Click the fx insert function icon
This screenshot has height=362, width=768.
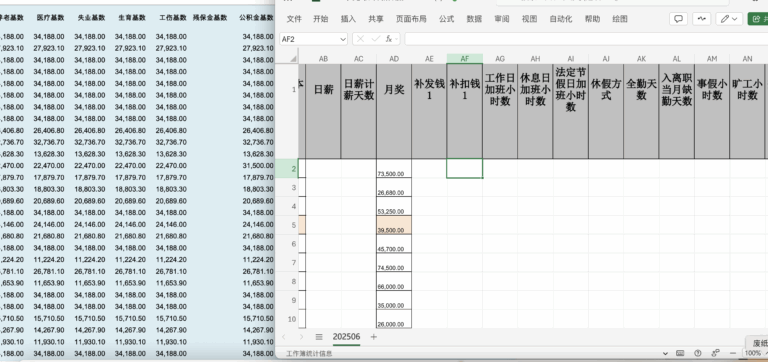coord(389,39)
